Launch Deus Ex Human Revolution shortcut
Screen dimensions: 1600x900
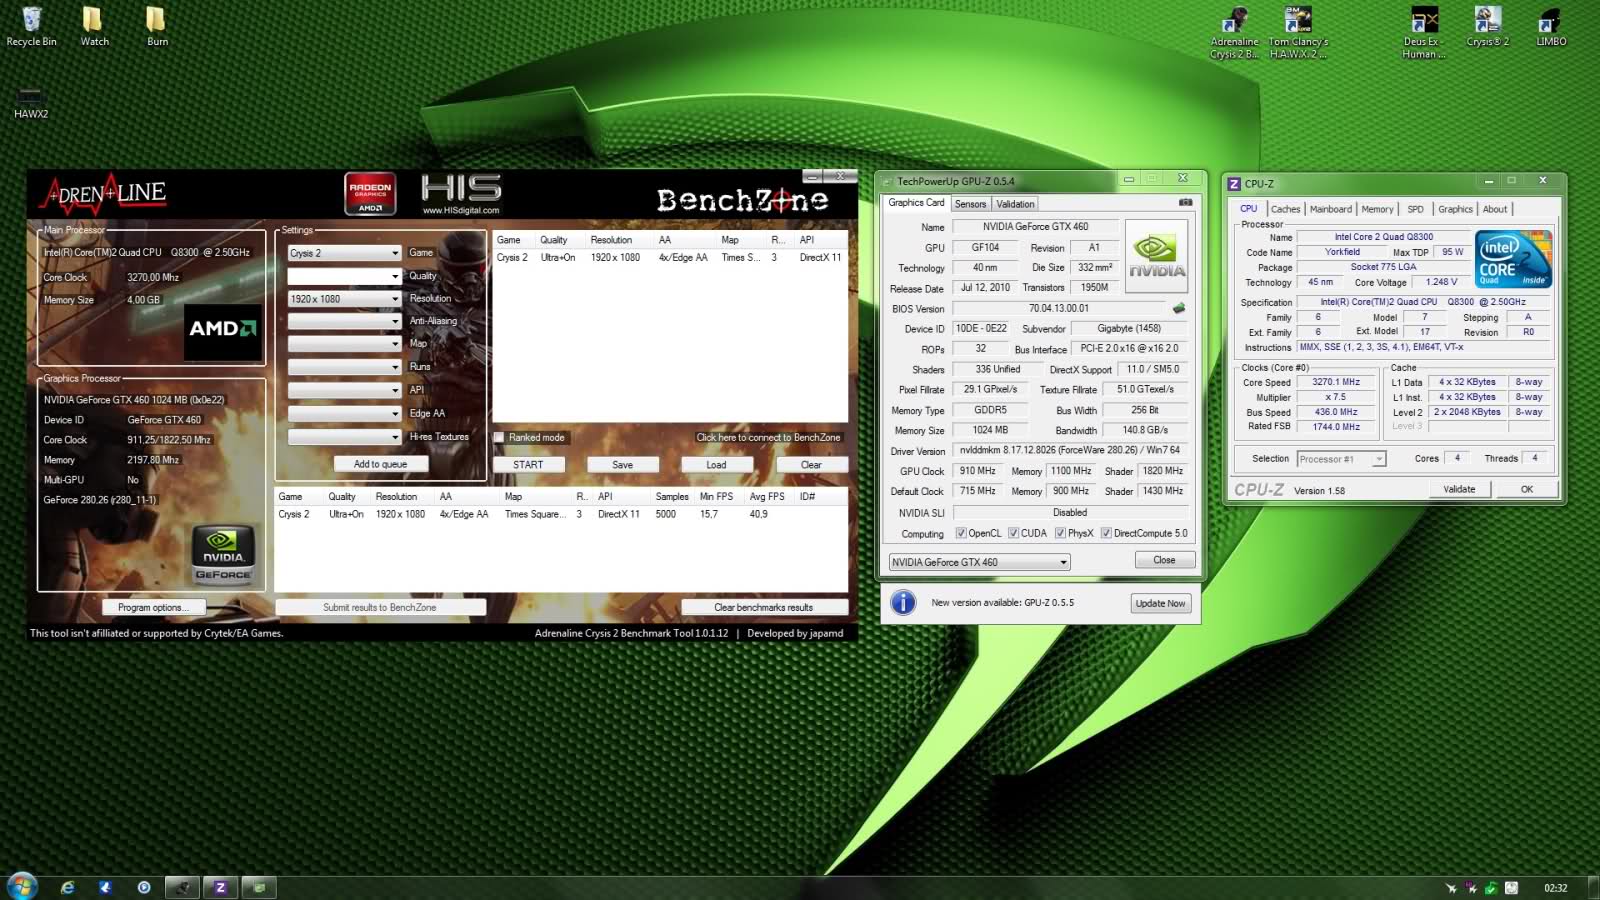point(1424,33)
